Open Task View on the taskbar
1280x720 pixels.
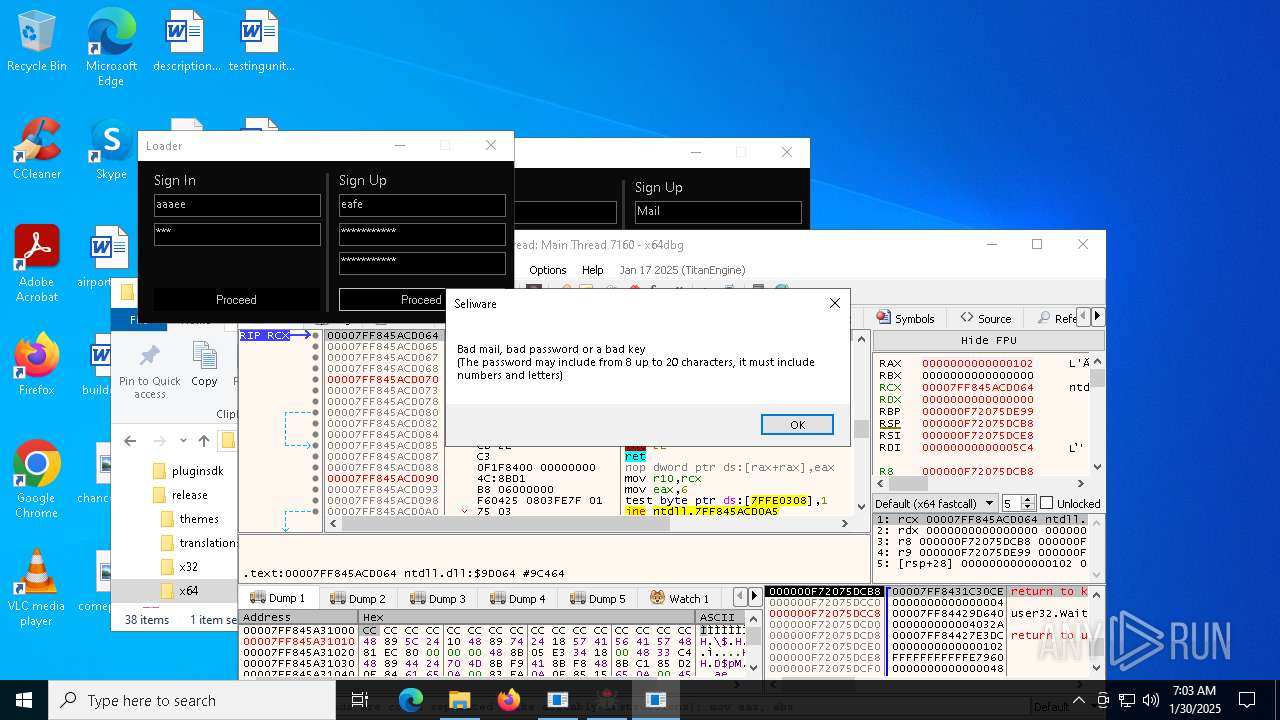point(360,700)
